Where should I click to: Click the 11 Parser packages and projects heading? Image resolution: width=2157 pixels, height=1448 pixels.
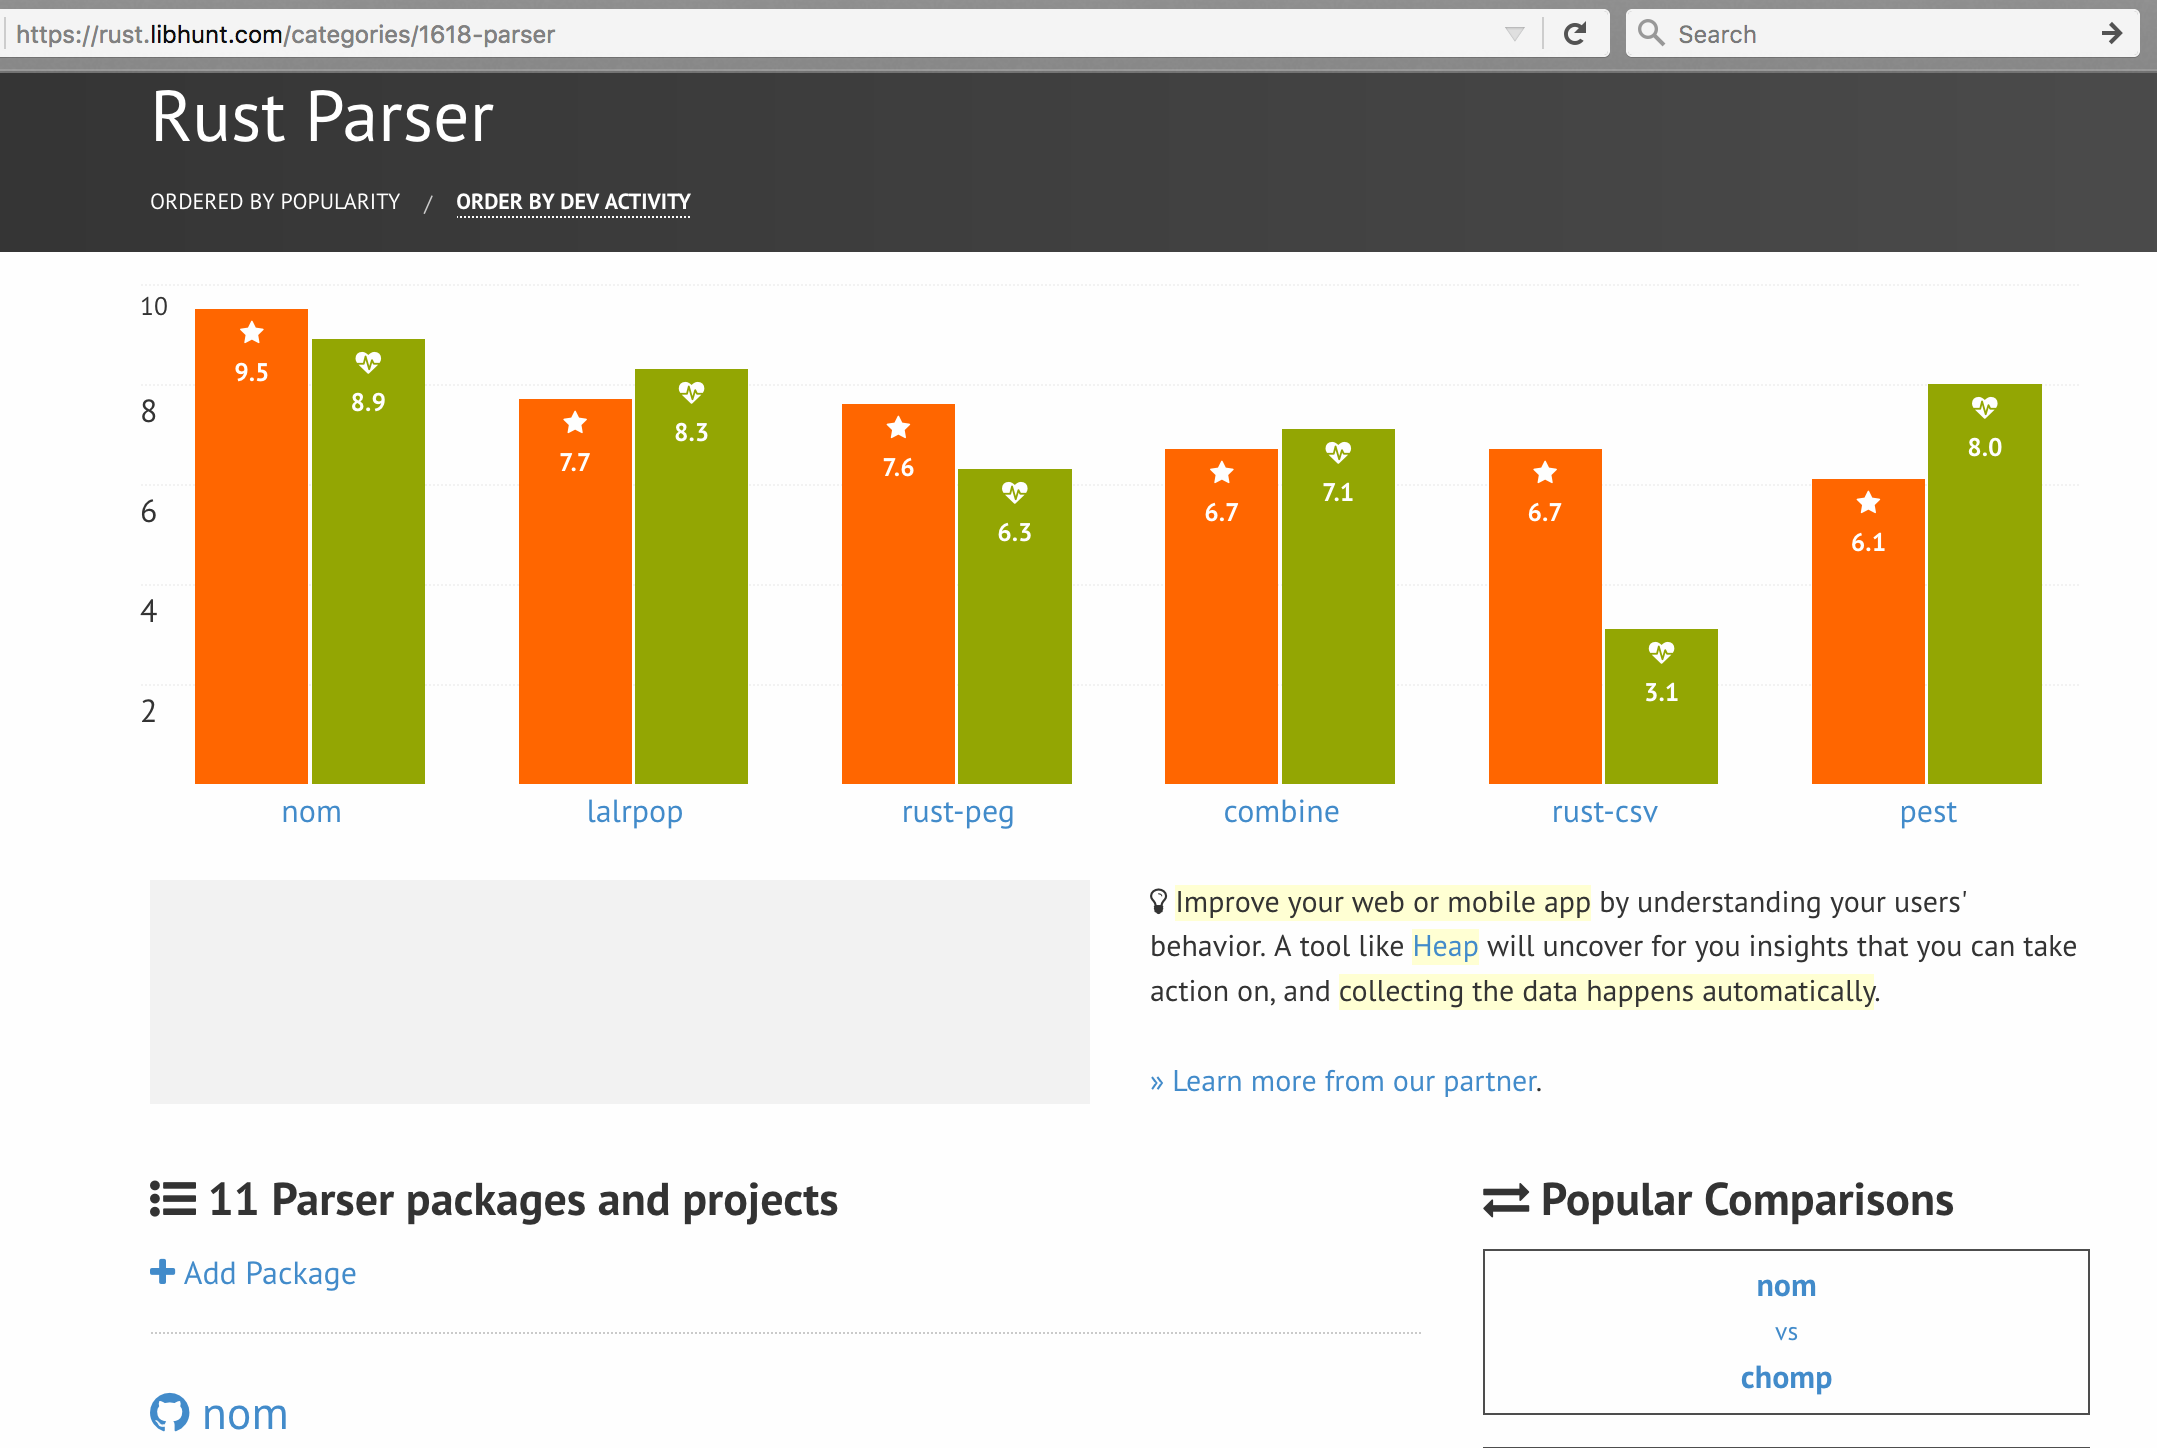(x=523, y=1199)
